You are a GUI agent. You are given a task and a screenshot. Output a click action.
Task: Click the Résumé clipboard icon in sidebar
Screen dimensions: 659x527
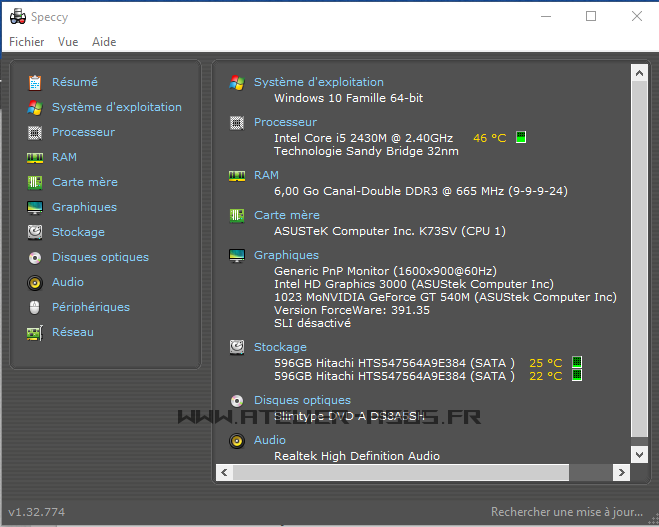[x=35, y=82]
